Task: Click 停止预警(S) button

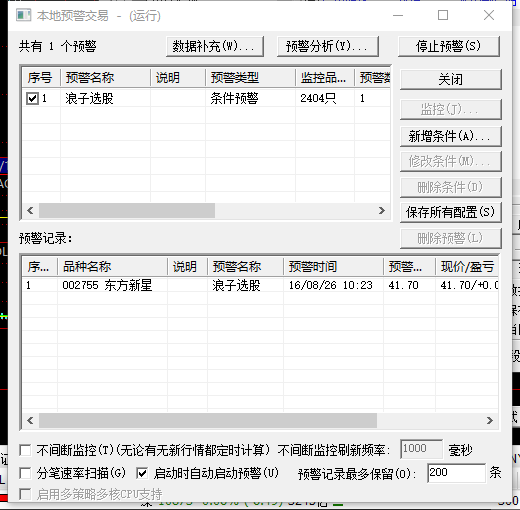Action: pos(449,46)
